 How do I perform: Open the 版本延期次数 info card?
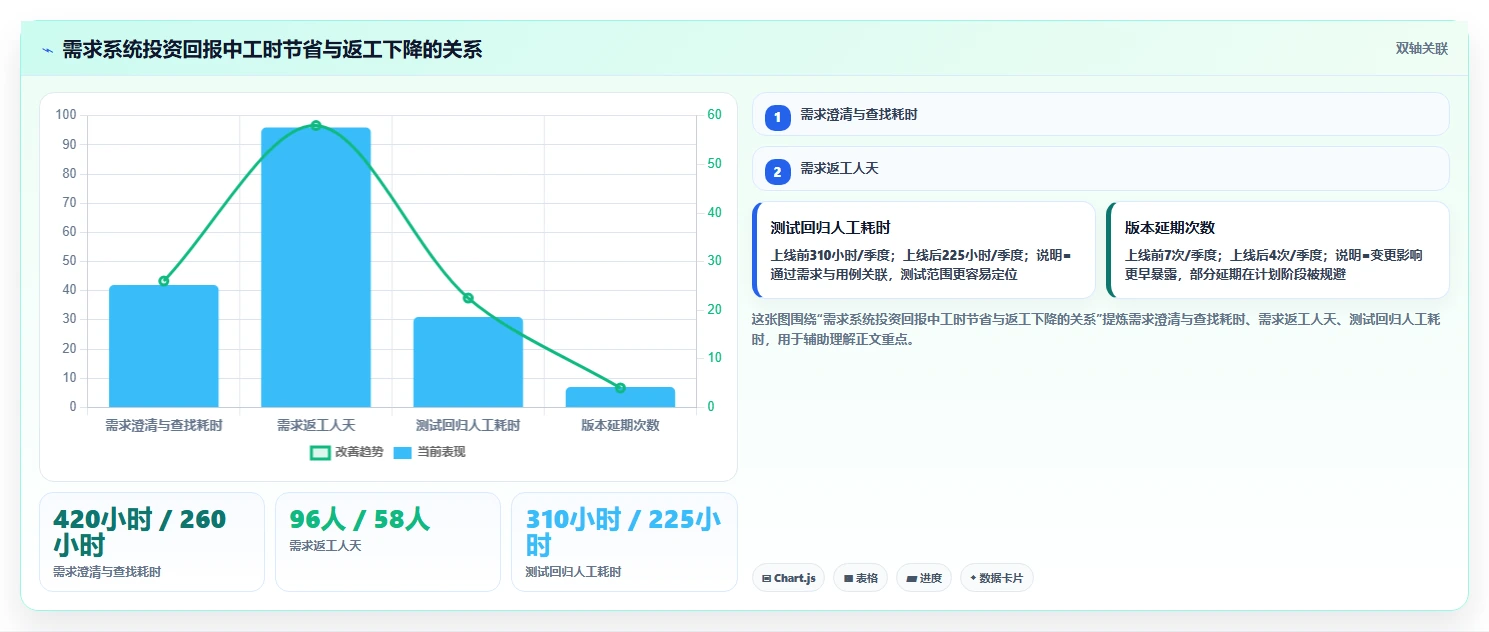click(x=1278, y=250)
